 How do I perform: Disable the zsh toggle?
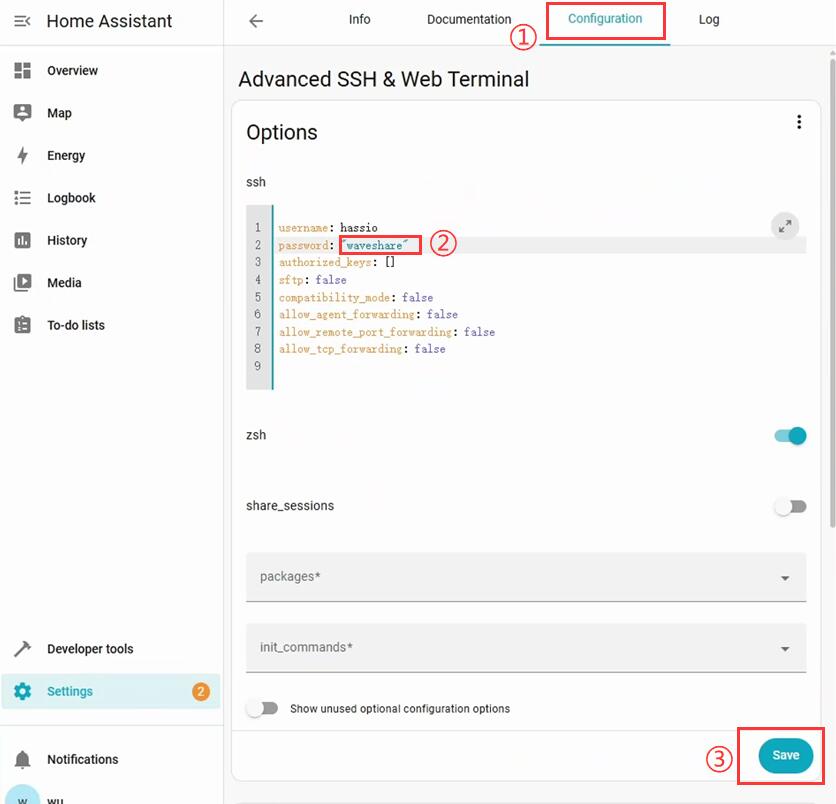coord(790,436)
